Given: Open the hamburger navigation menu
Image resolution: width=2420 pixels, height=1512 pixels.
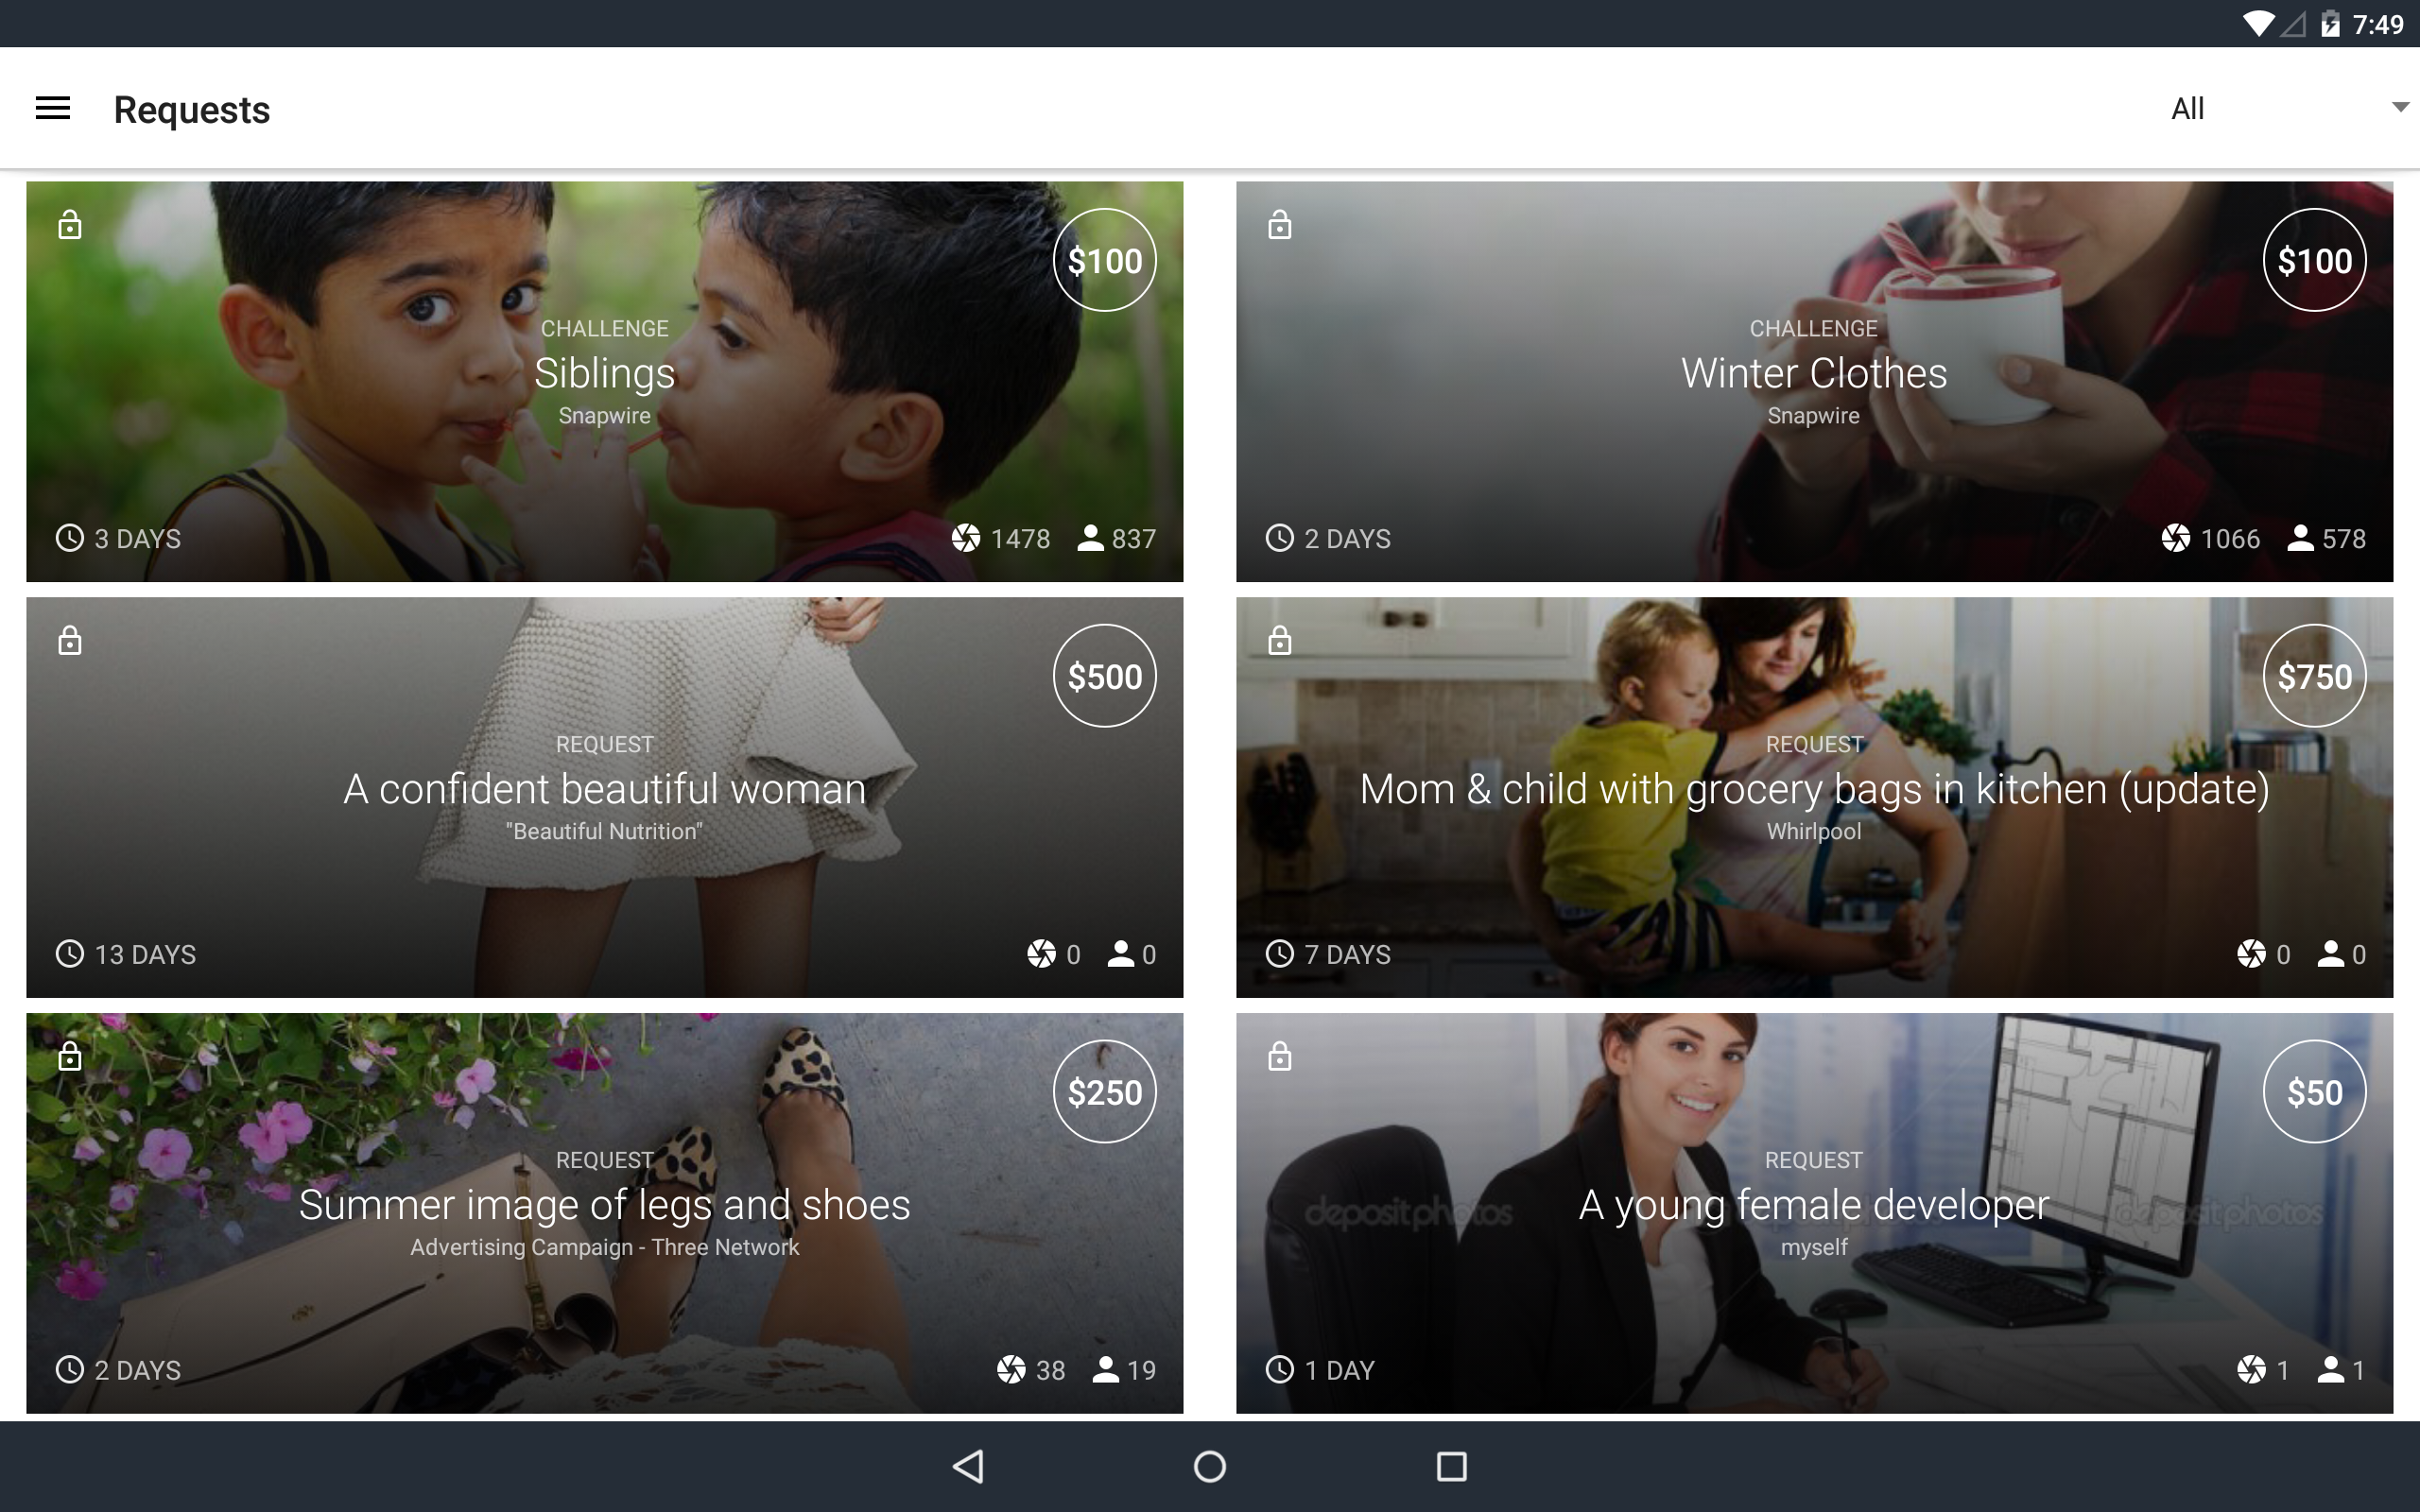Looking at the screenshot, I should tap(53, 108).
